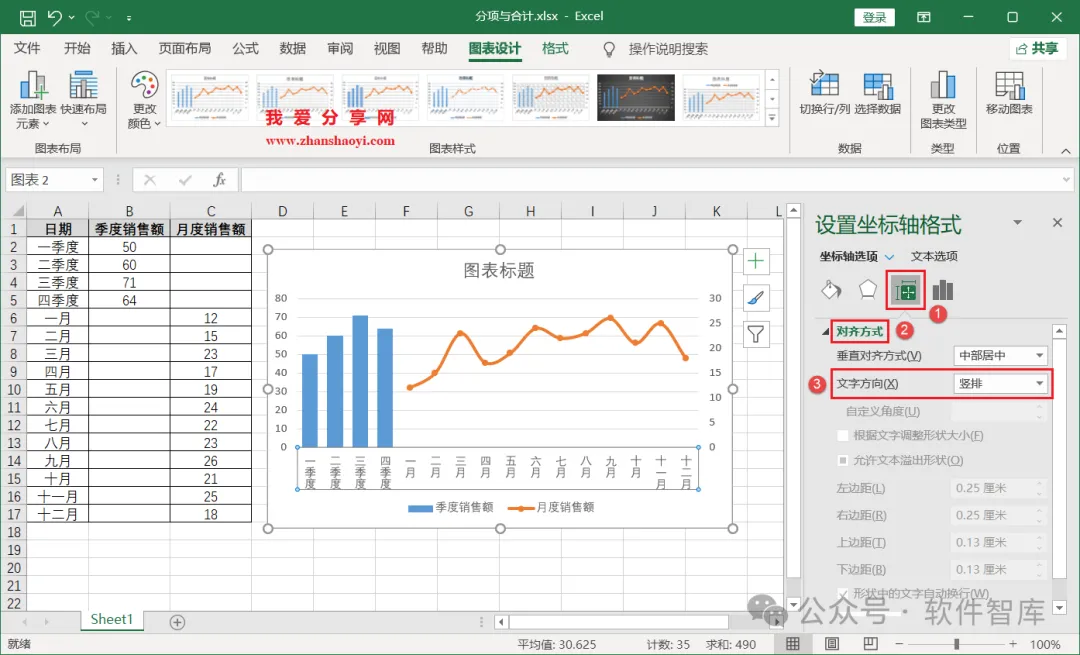This screenshot has width=1080, height=655.
Task: Expand the chart styles gallery more arrow
Action: click(x=772, y=118)
